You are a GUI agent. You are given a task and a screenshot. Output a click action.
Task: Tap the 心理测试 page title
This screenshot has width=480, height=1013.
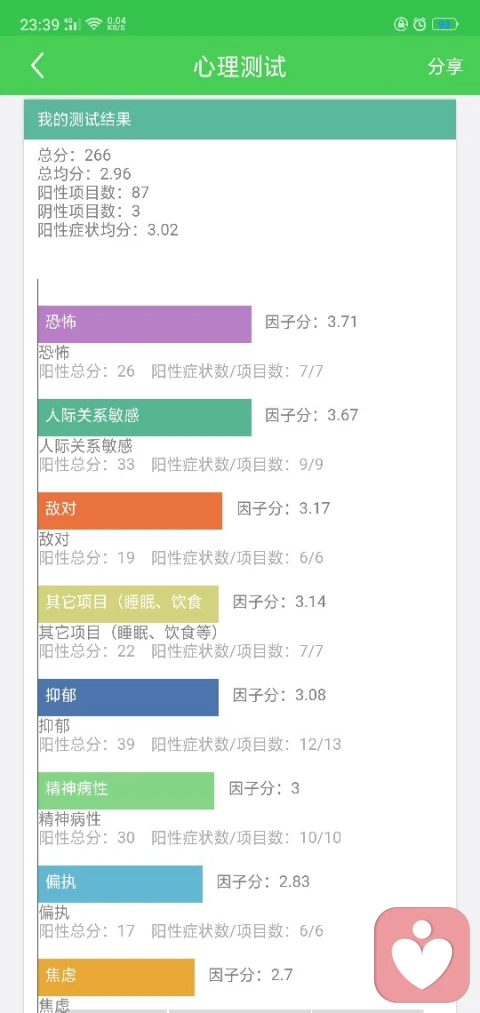[x=240, y=67]
